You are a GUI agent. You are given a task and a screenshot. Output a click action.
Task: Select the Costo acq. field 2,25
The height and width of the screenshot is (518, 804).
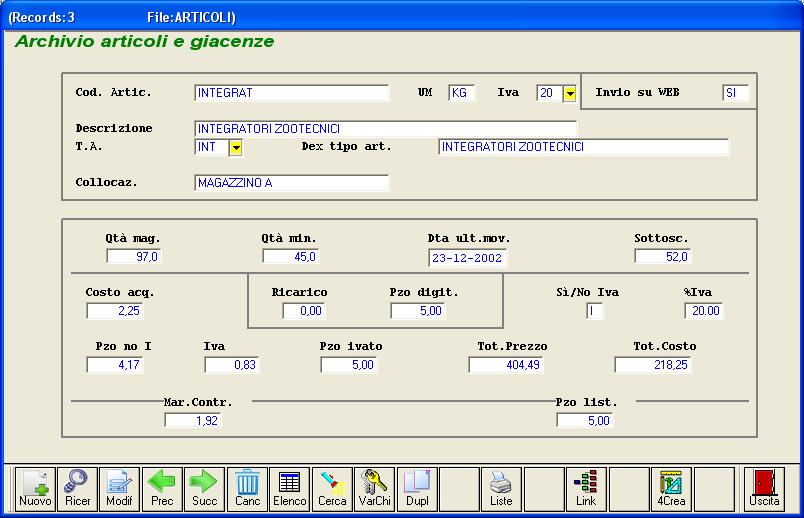pyautogui.click(x=115, y=311)
